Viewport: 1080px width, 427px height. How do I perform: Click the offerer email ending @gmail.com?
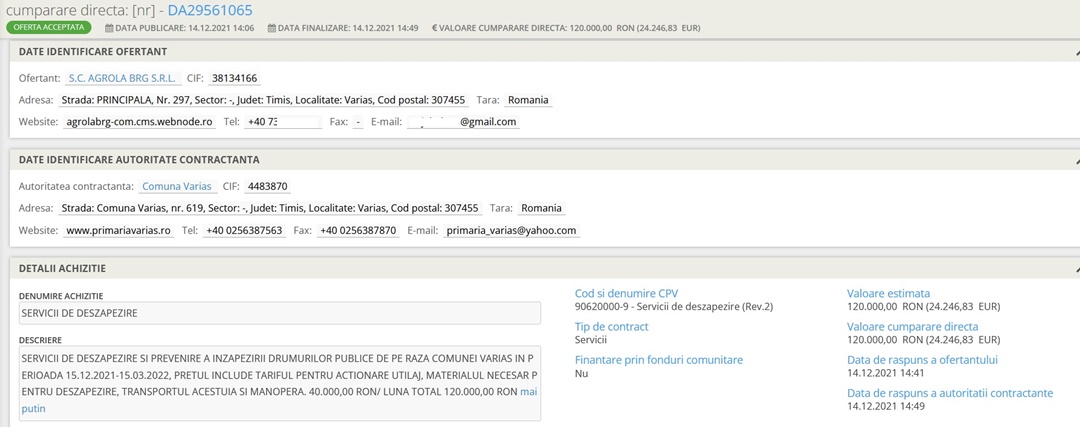point(463,122)
